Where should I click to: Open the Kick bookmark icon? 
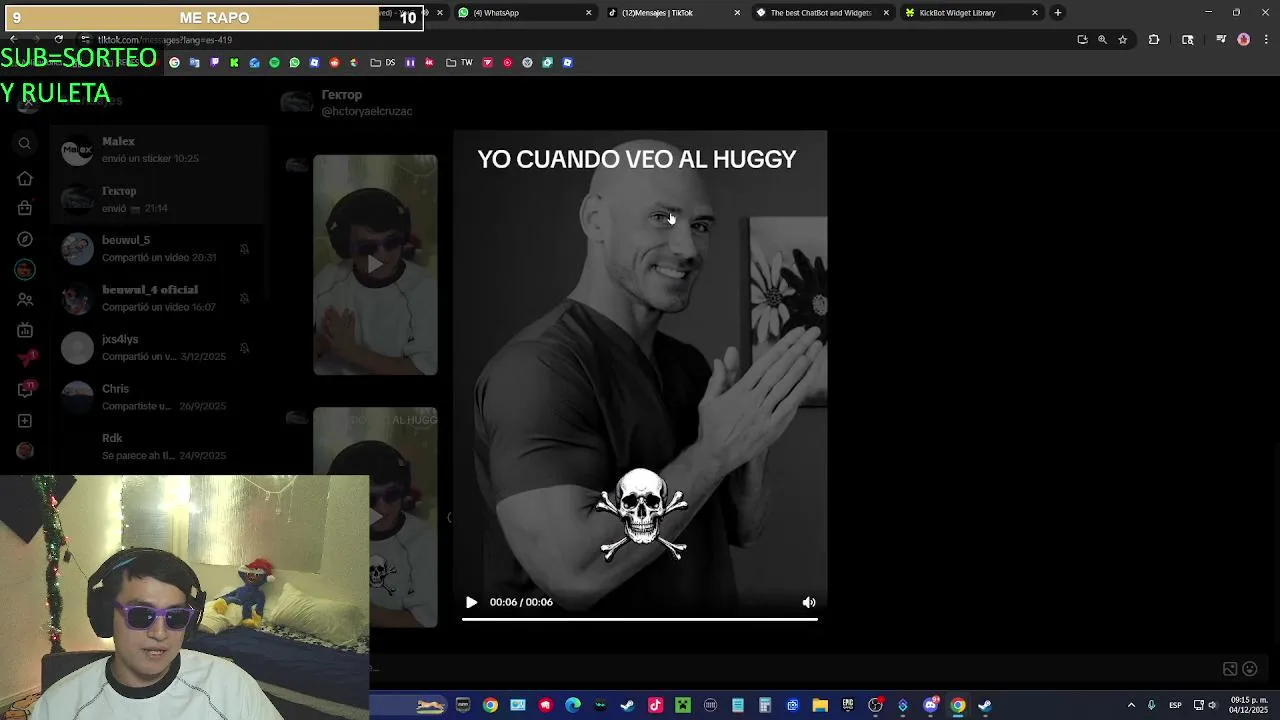pyautogui.click(x=234, y=62)
